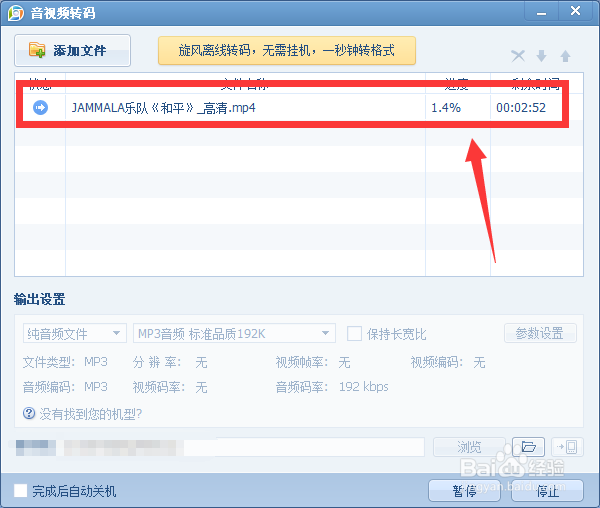Enable 完成后自动关机 auto shutdown checkbox
The height and width of the screenshot is (508, 600).
click(21, 491)
